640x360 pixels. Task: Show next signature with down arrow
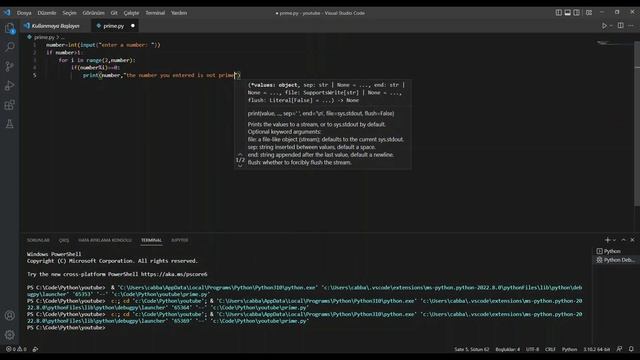pyautogui.click(x=240, y=165)
